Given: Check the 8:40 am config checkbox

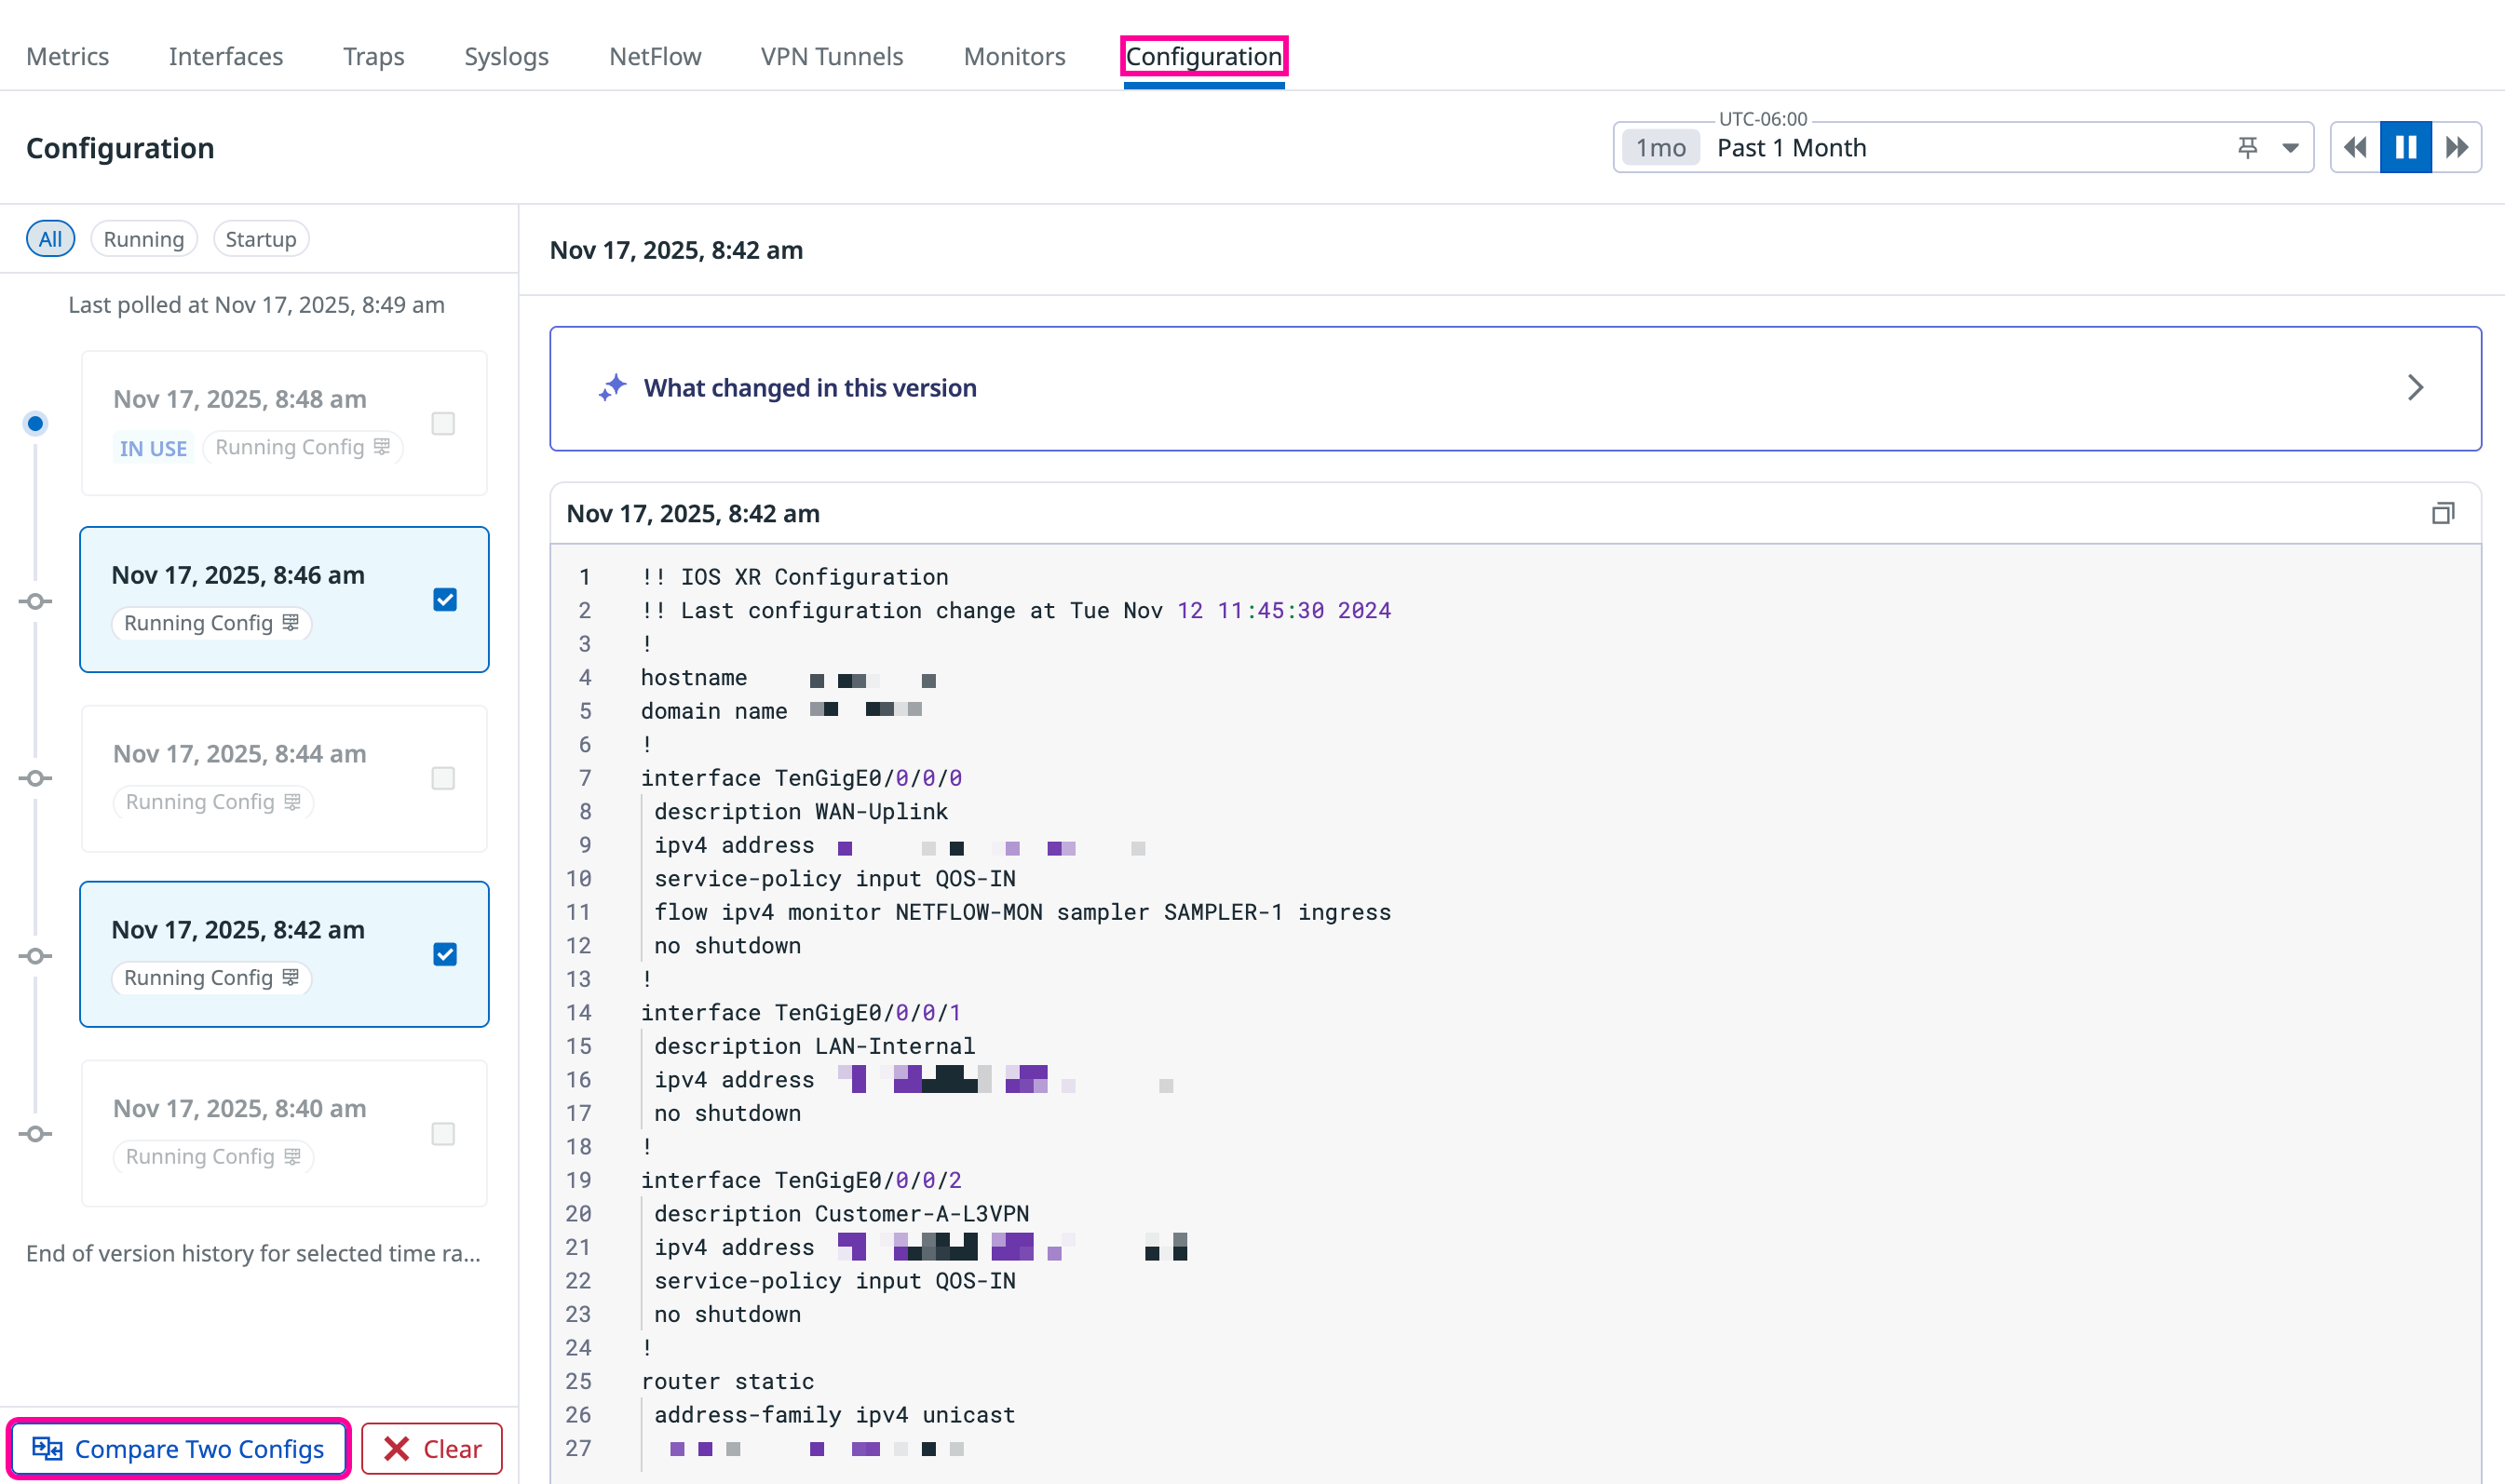Looking at the screenshot, I should 443,1133.
